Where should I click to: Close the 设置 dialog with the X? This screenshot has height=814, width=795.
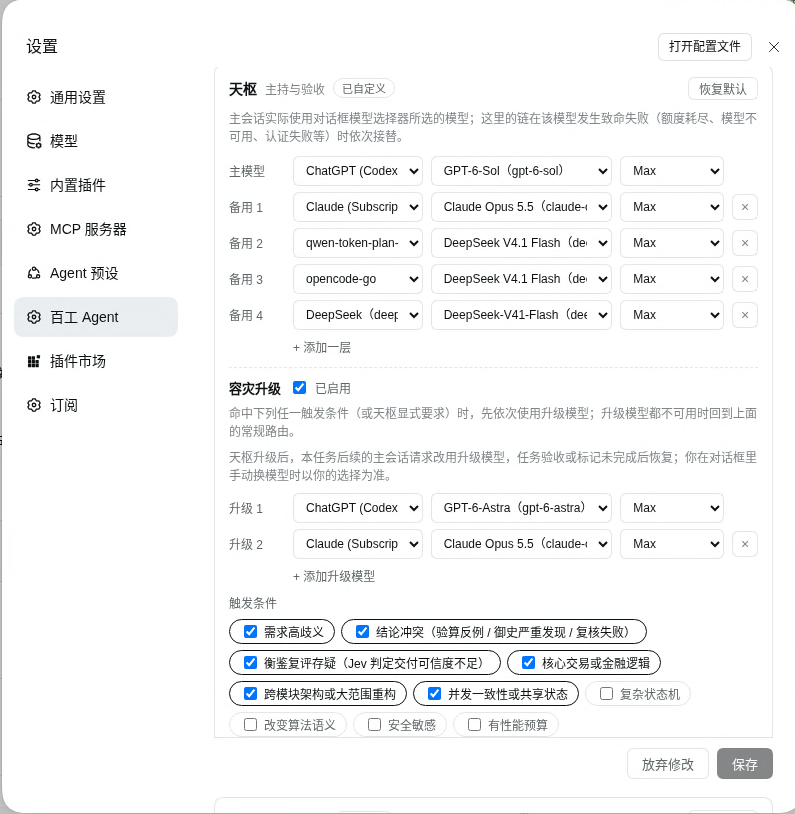(x=774, y=47)
